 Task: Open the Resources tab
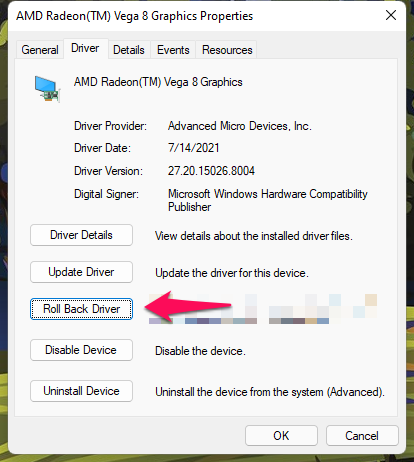pyautogui.click(x=227, y=50)
